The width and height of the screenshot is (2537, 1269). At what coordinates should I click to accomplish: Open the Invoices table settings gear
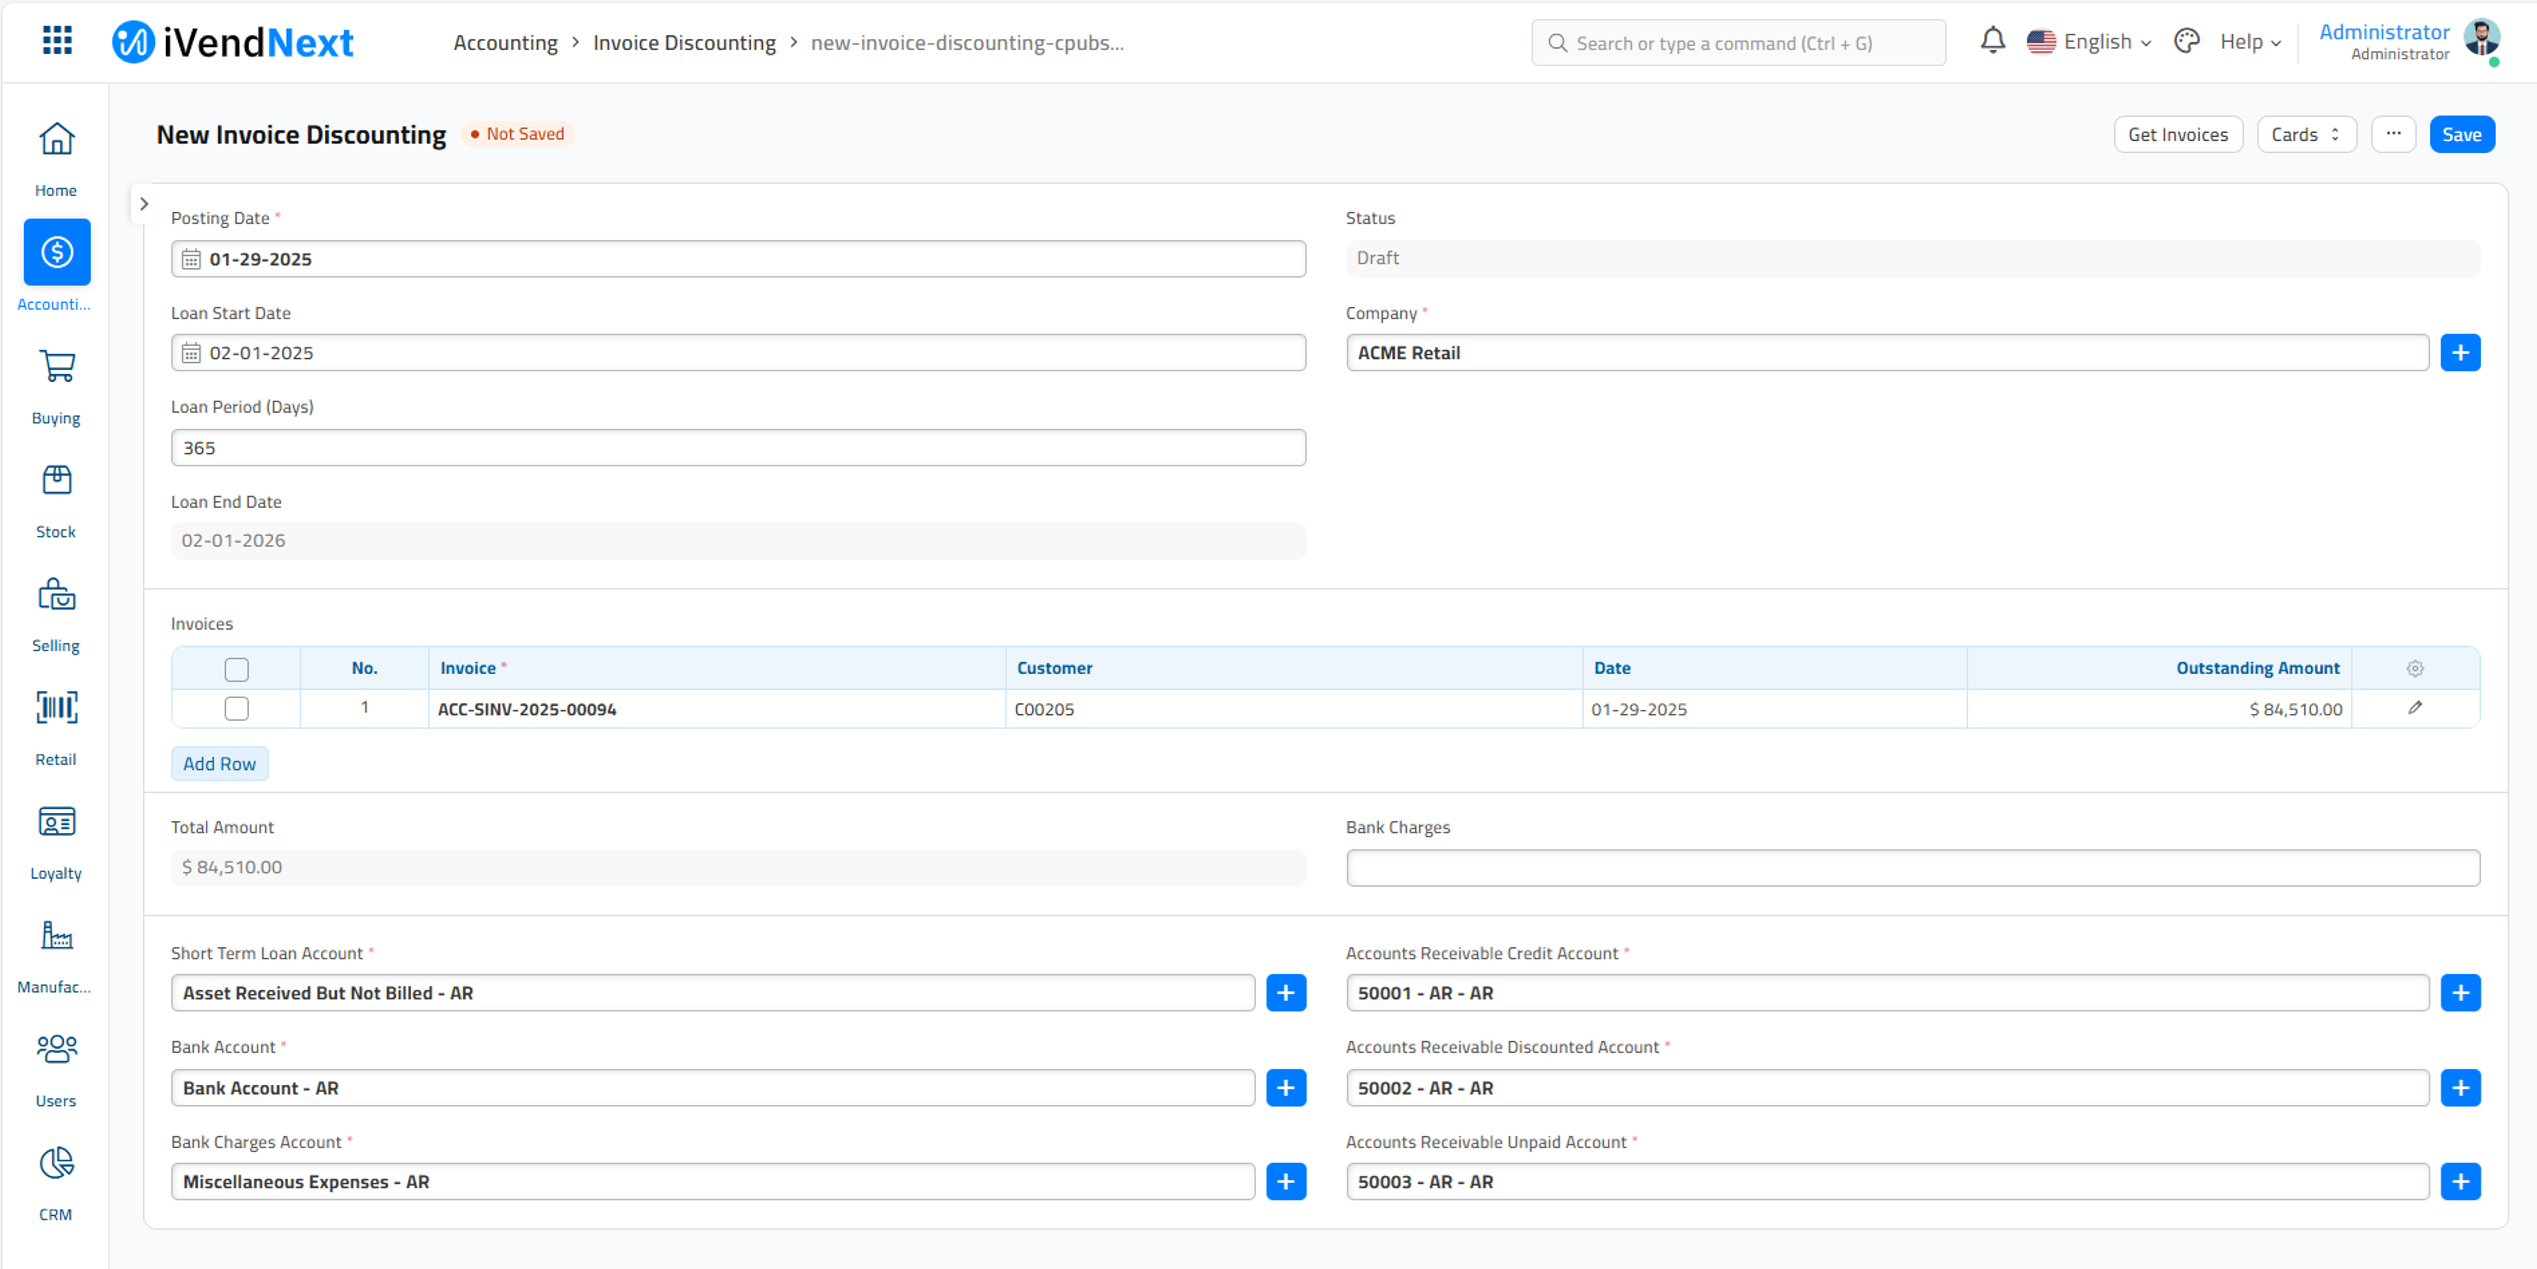[2415, 668]
